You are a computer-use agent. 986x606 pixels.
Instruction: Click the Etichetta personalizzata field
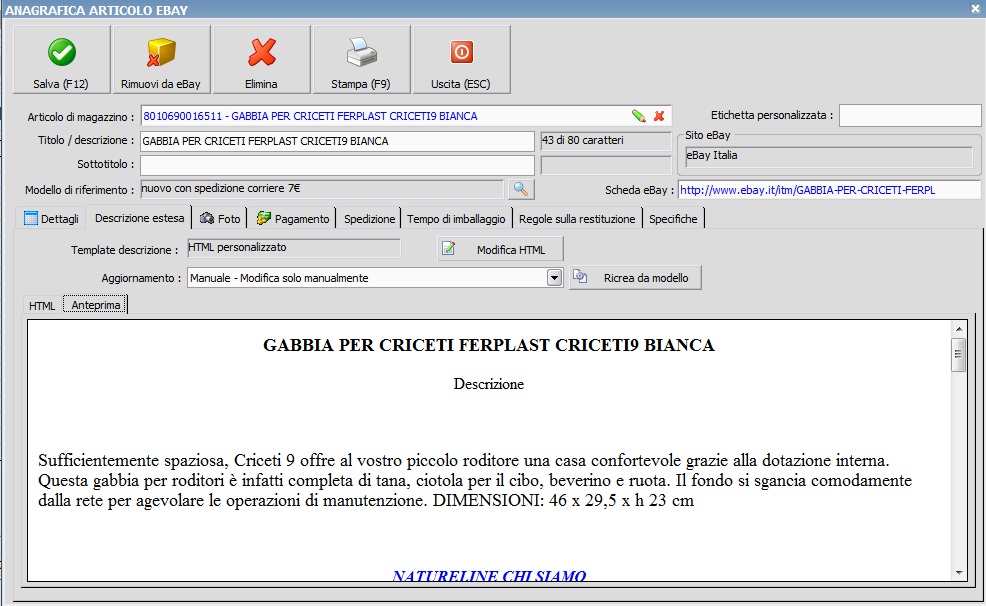click(x=910, y=116)
